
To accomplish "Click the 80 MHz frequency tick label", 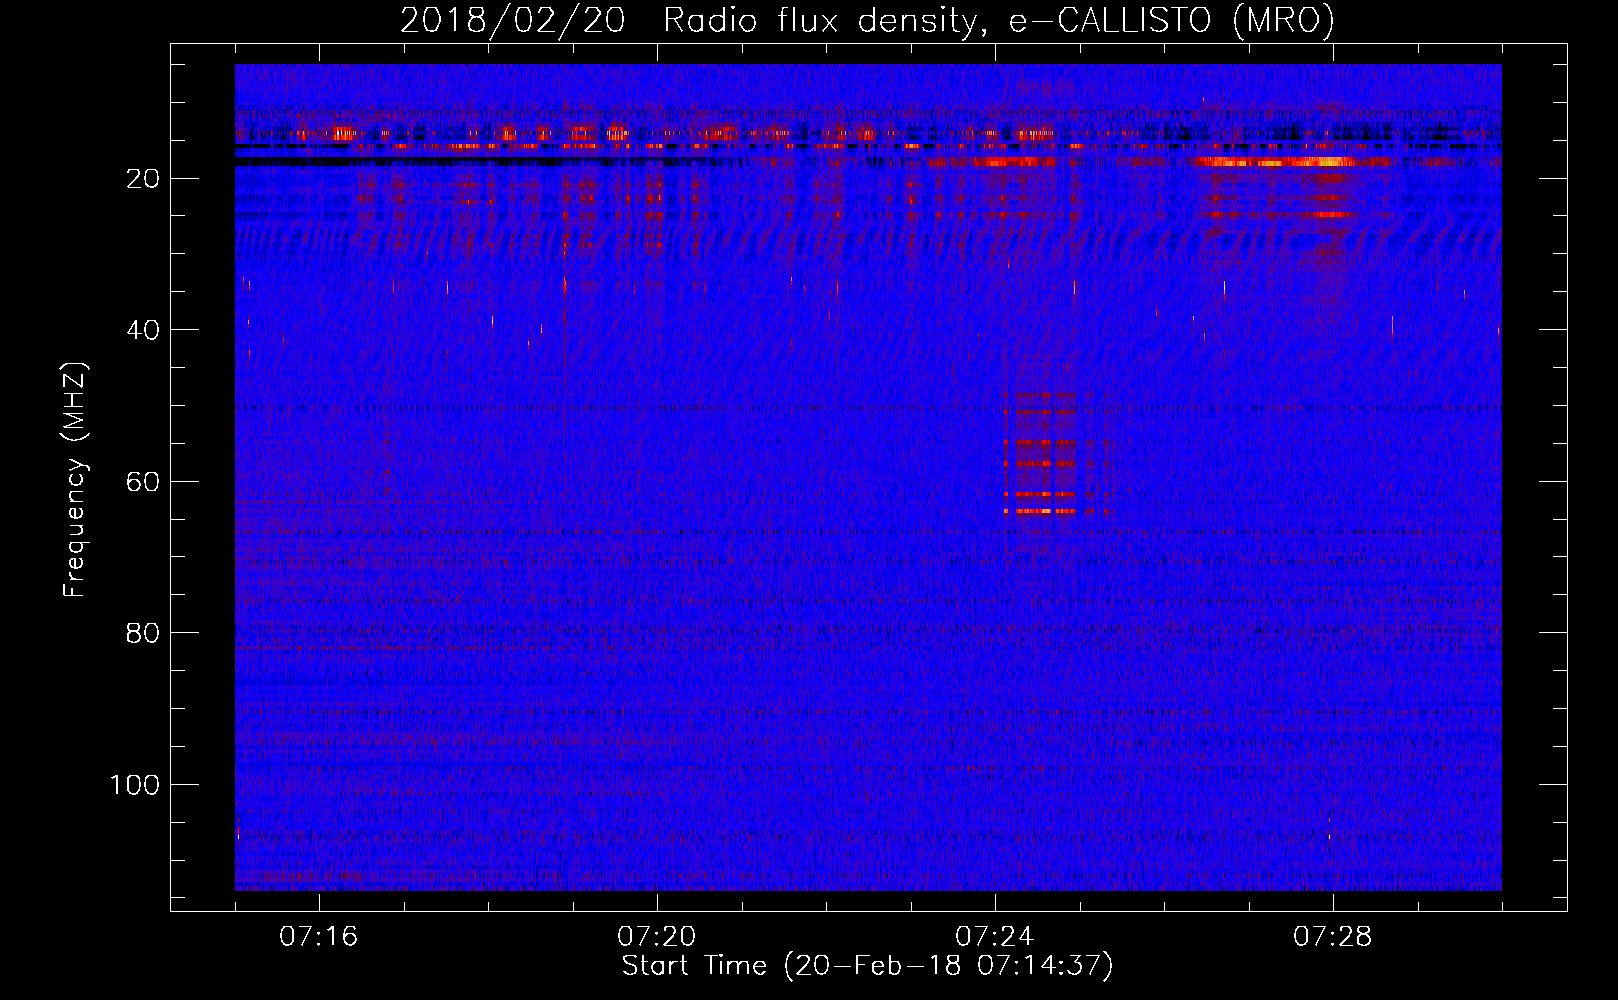I will [144, 633].
